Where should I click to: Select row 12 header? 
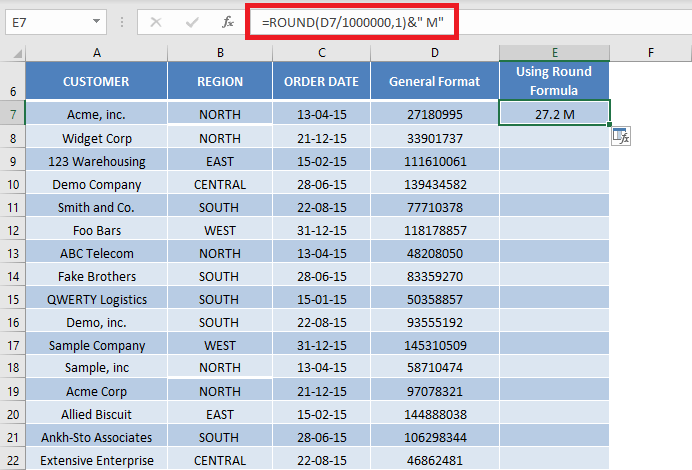13,230
